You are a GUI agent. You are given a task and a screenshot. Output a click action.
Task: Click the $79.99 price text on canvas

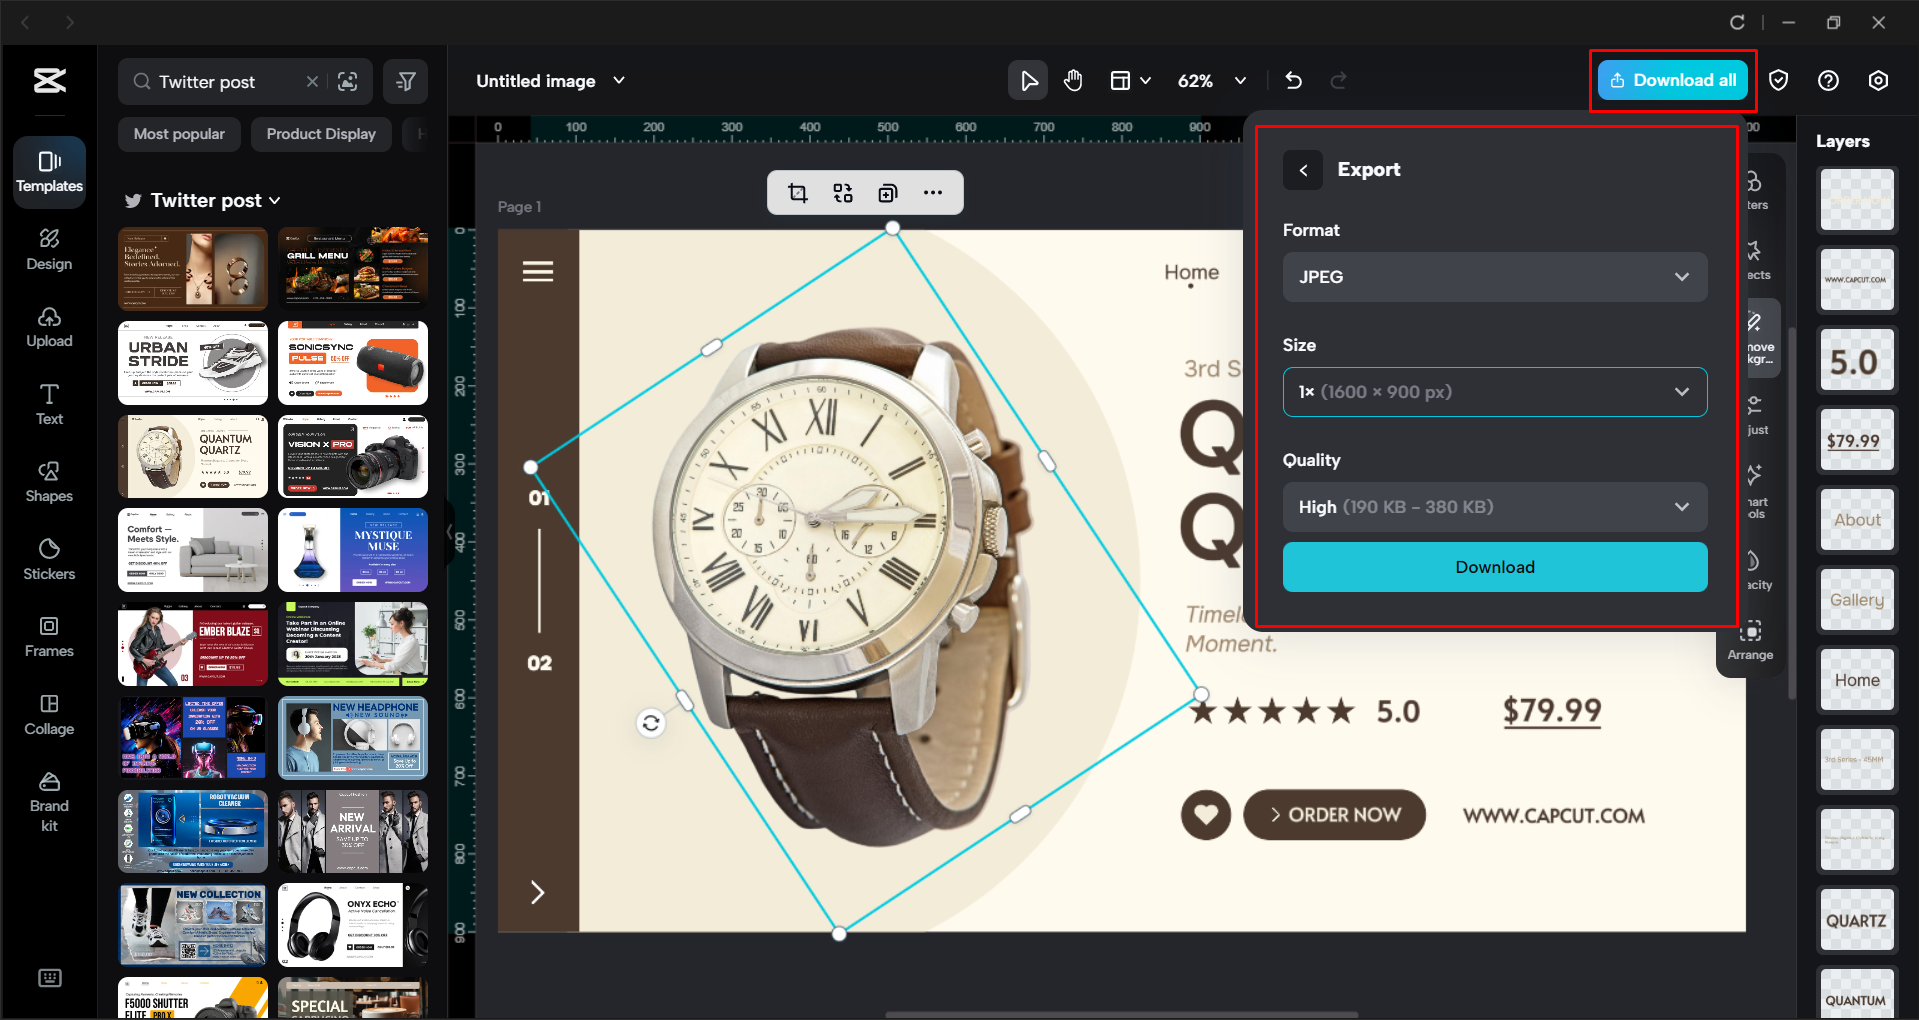click(x=1552, y=710)
